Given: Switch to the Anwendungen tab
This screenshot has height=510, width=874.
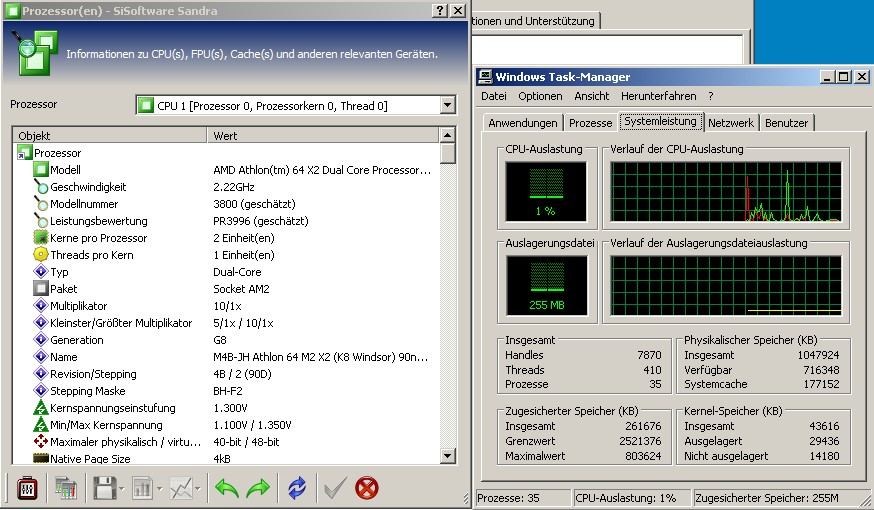Looking at the screenshot, I should point(523,123).
